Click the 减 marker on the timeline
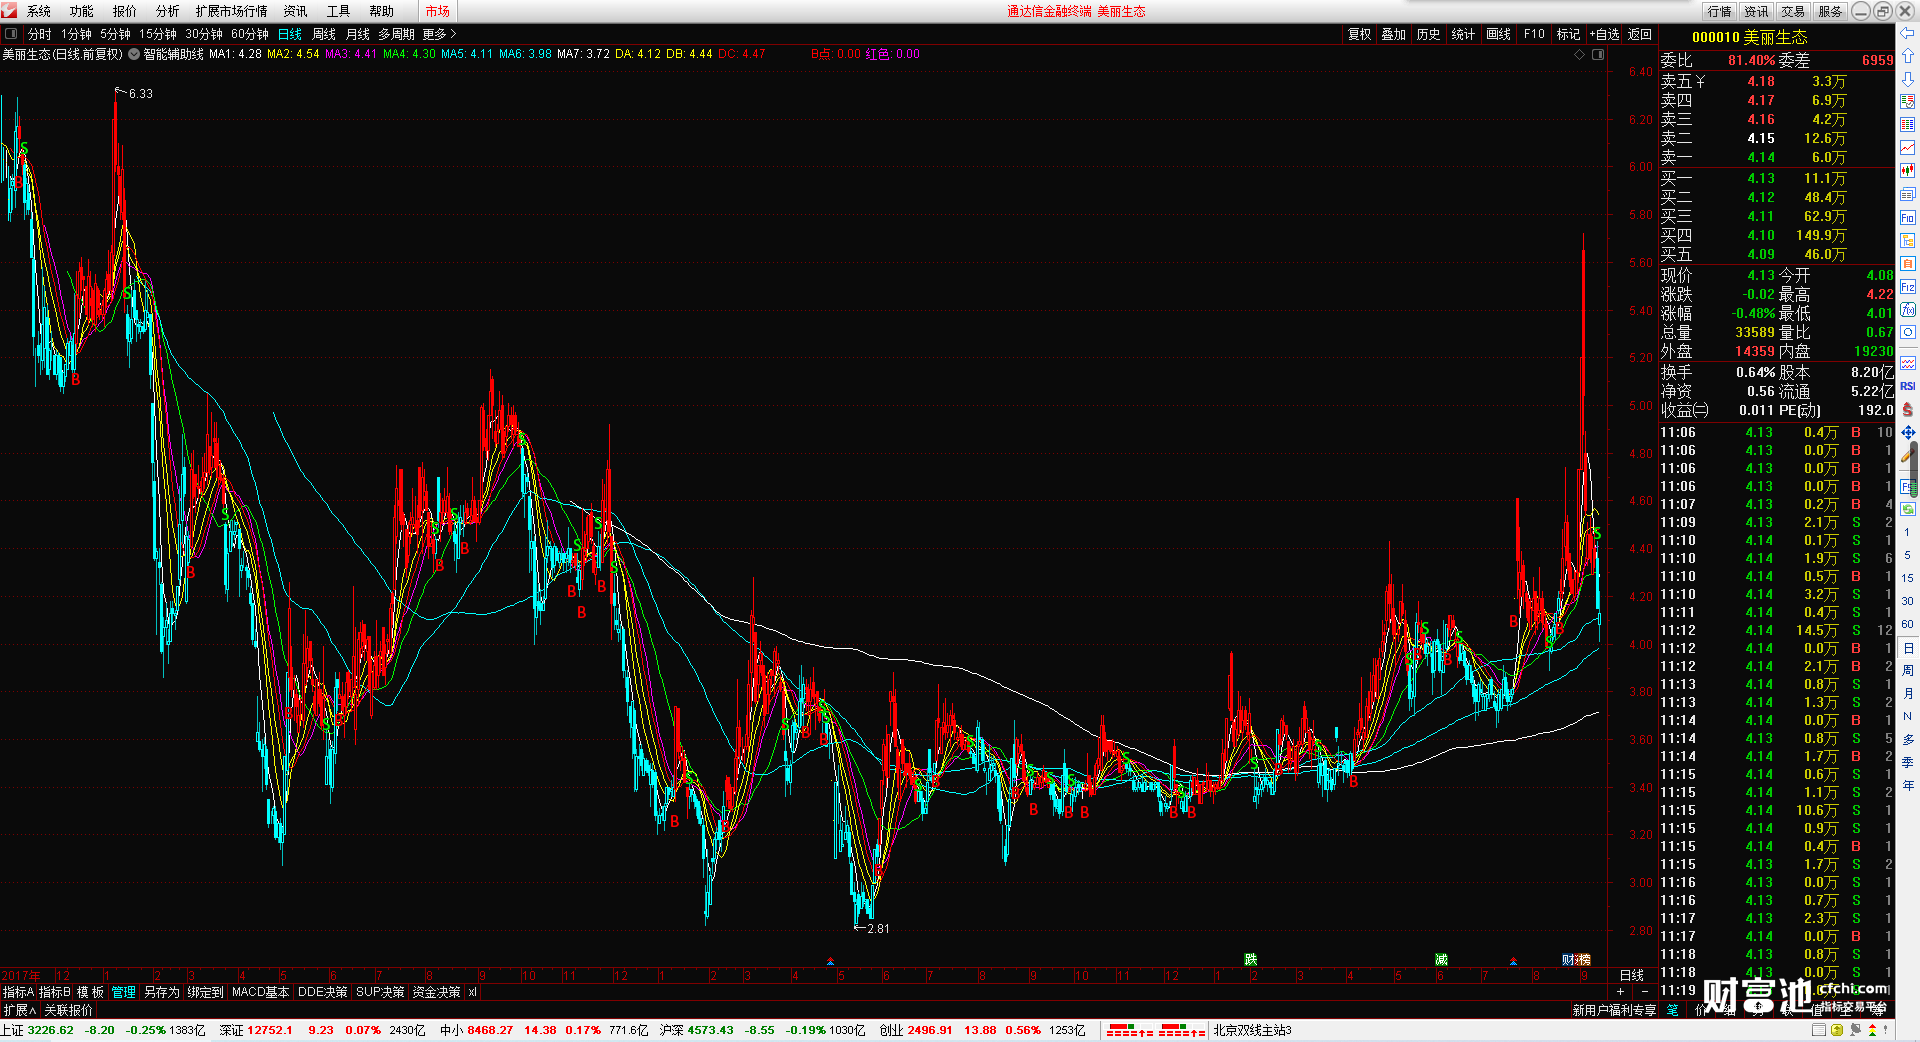1920x1042 pixels. [x=1441, y=959]
